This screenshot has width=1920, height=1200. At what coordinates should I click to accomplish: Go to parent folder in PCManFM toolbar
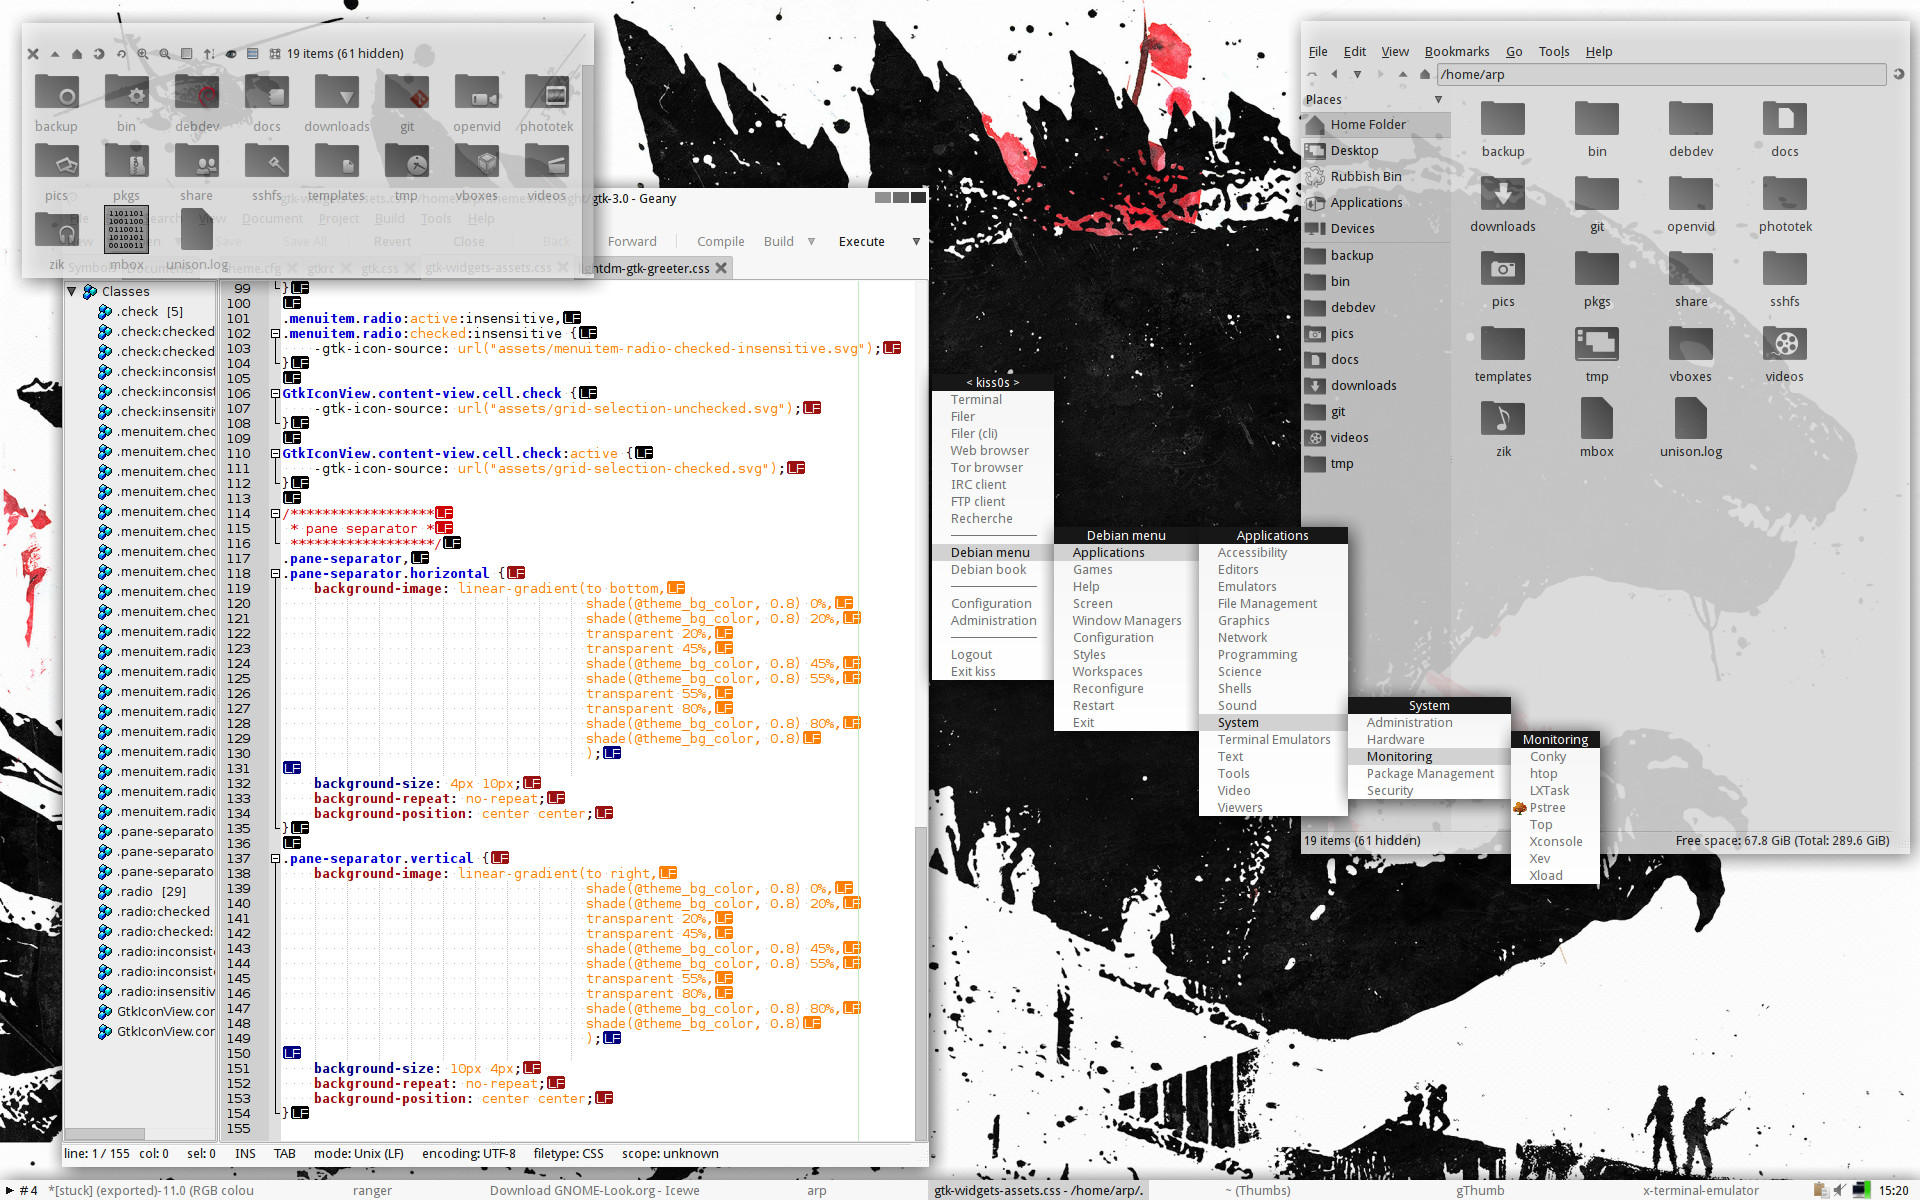tap(1403, 74)
